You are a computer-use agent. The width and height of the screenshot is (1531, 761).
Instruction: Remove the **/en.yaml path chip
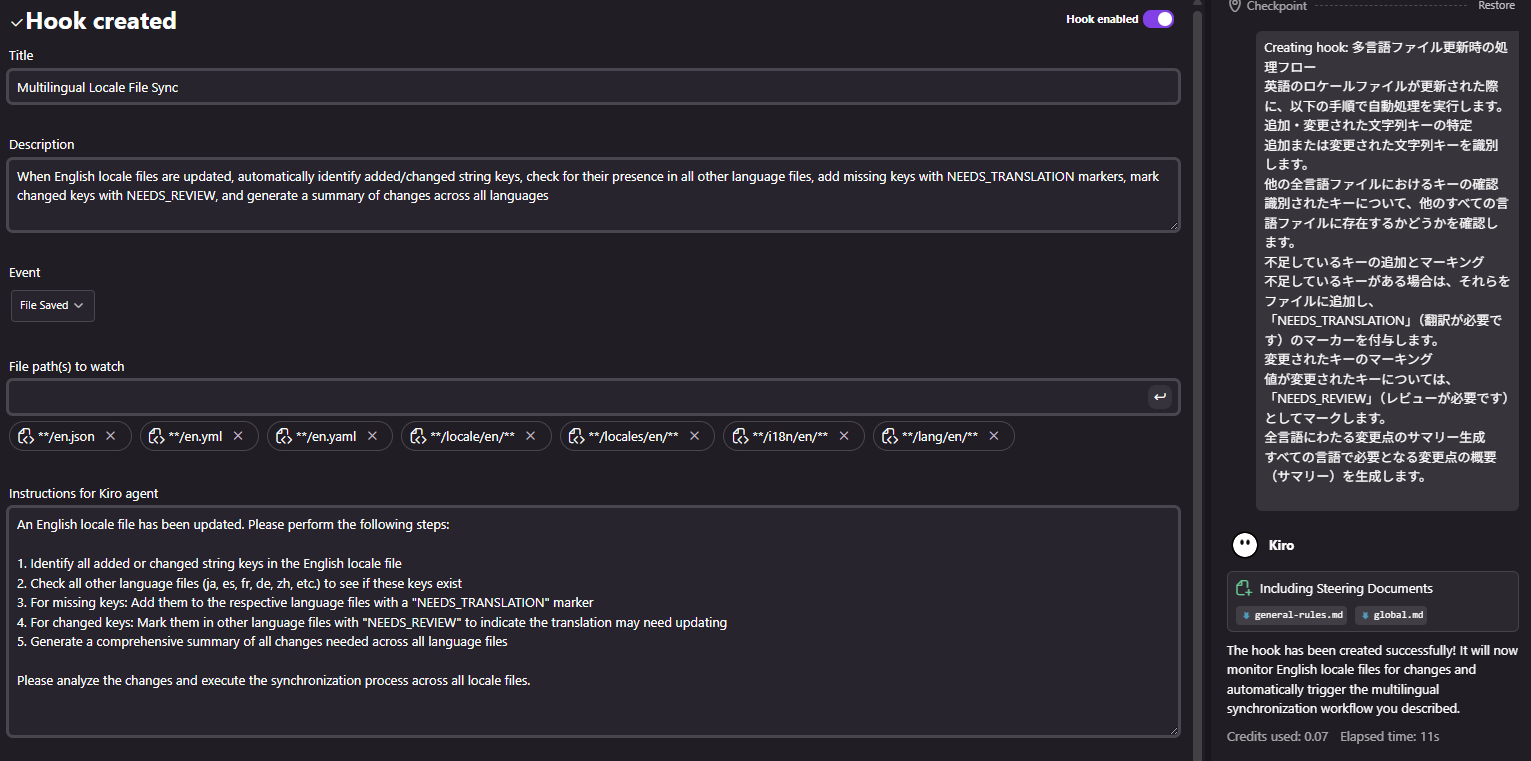pos(372,436)
